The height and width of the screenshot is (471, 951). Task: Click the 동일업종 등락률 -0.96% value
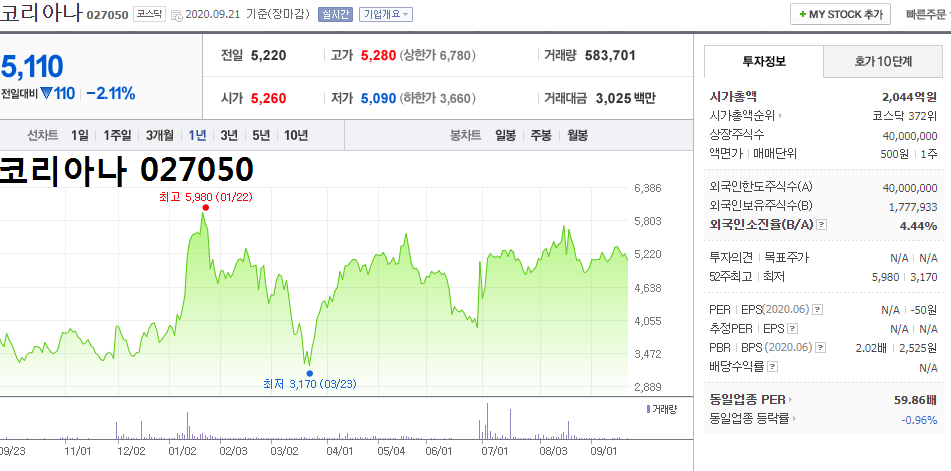(919, 419)
